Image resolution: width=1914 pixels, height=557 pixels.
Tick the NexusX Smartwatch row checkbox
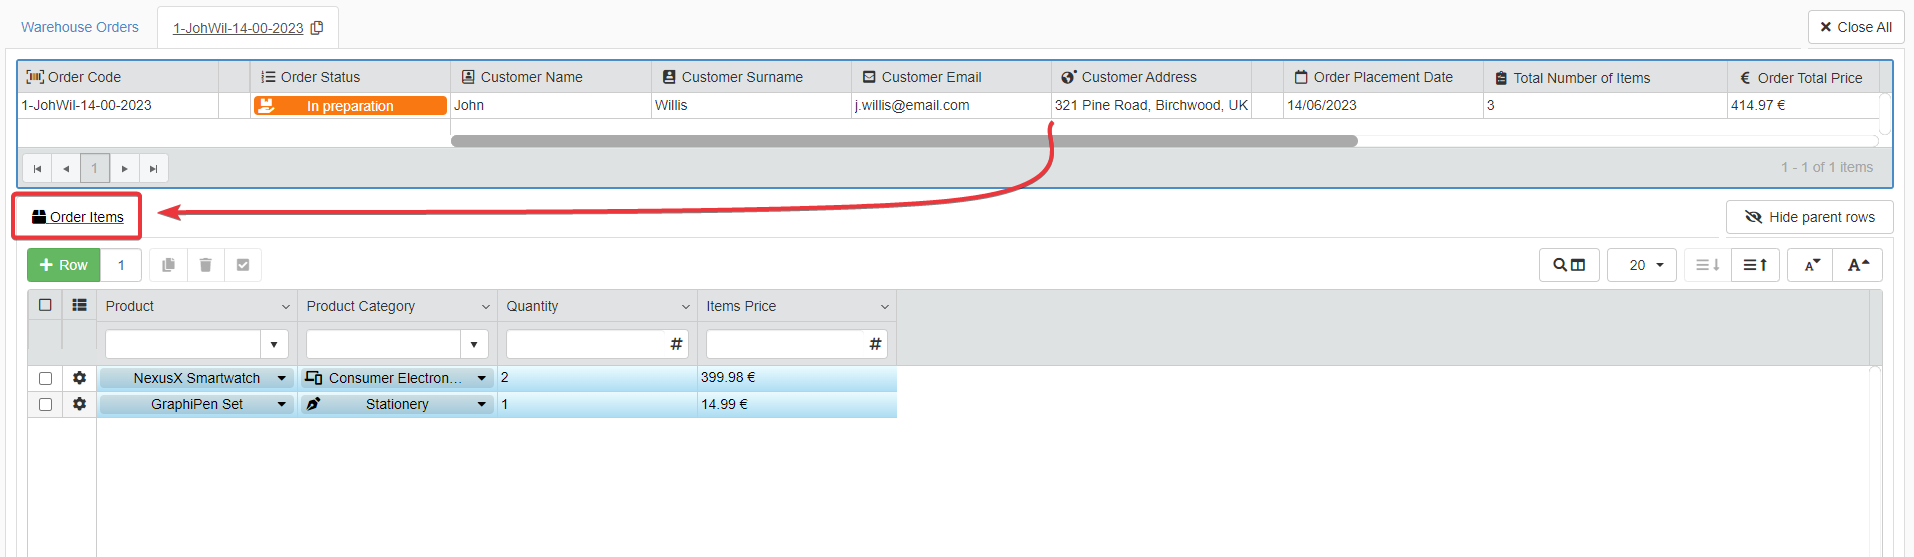[x=45, y=378]
